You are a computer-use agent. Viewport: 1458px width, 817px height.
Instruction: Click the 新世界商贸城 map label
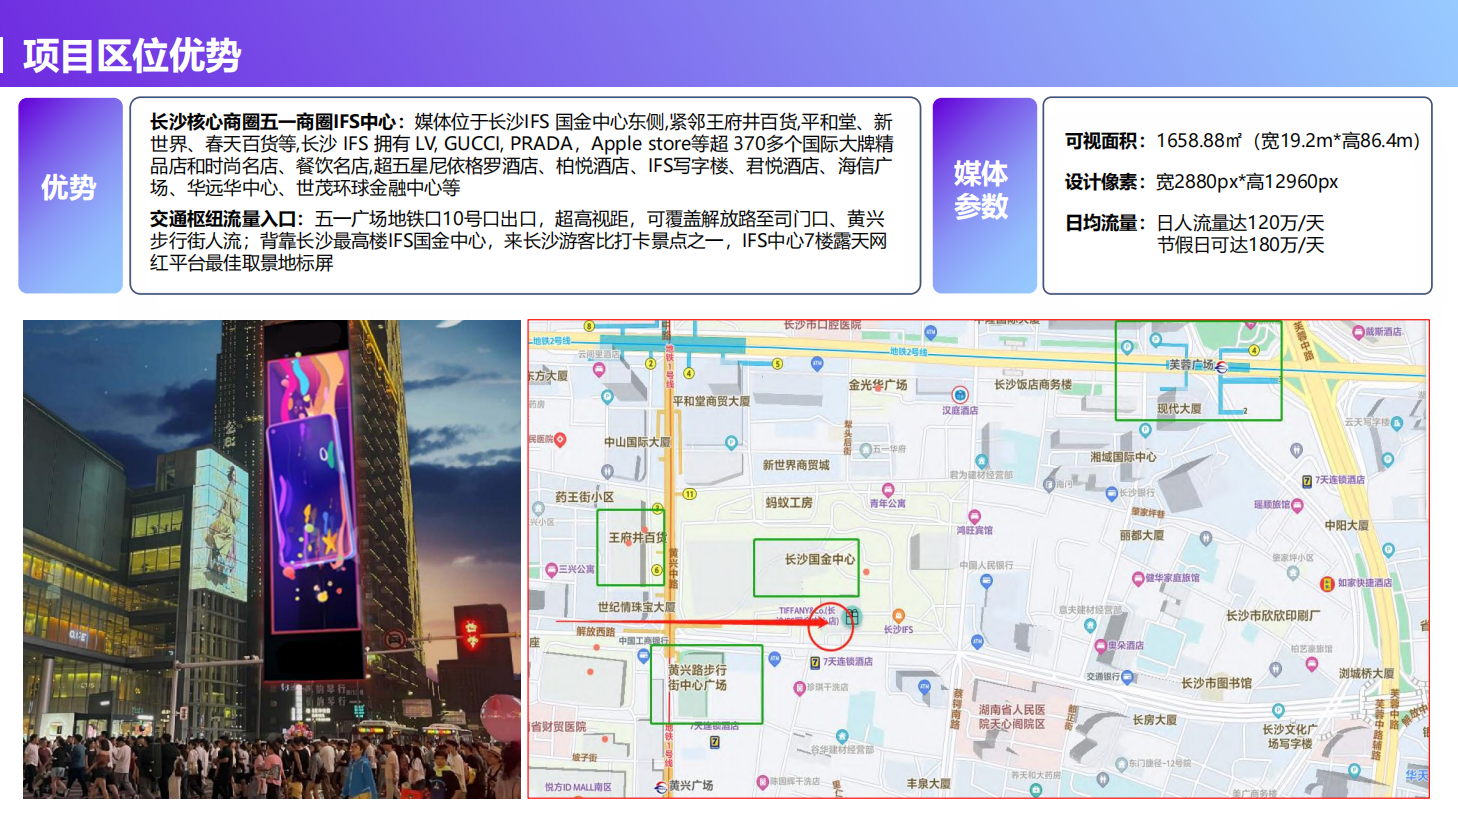pos(796,465)
